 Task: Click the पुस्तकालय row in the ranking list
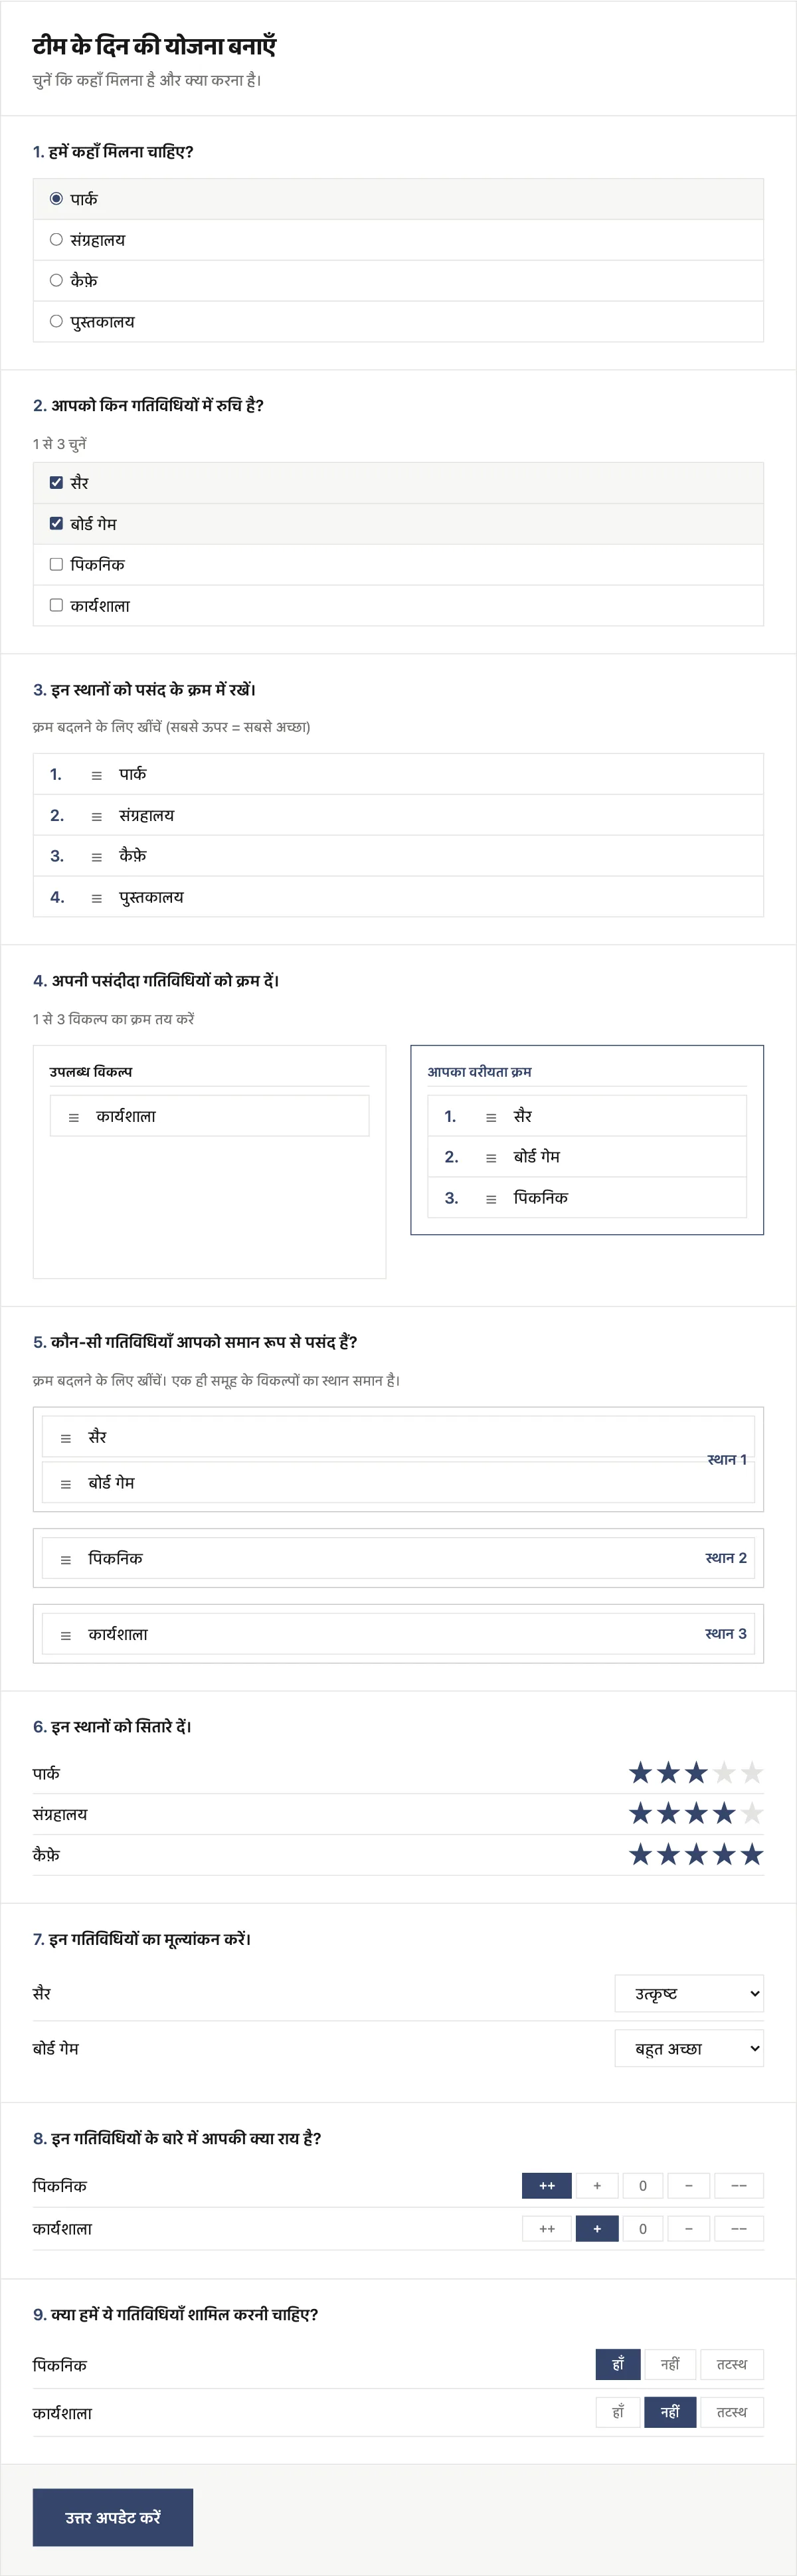[x=398, y=897]
